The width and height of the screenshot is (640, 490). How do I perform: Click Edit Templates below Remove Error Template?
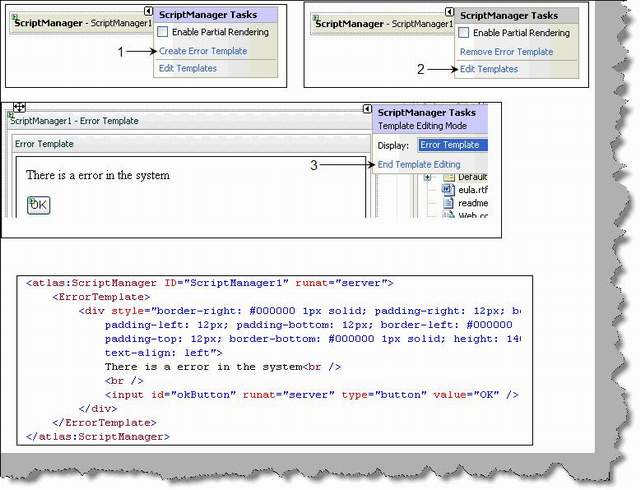click(489, 69)
